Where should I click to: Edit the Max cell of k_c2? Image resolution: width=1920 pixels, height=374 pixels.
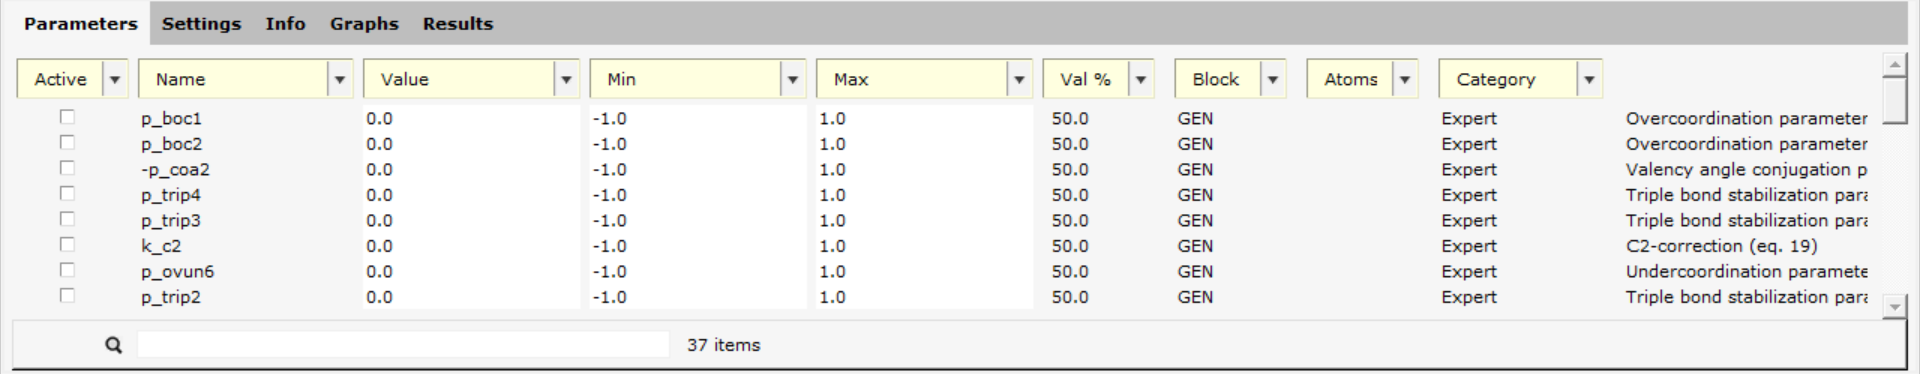924,246
